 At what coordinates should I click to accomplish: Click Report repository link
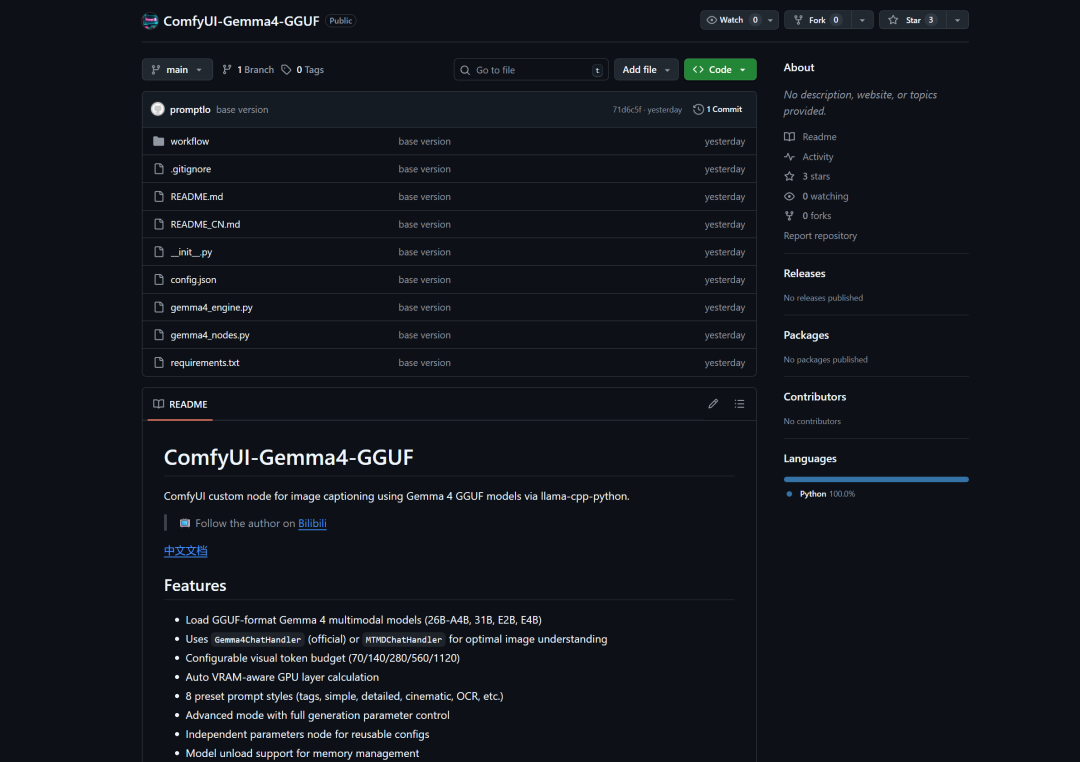pos(820,236)
